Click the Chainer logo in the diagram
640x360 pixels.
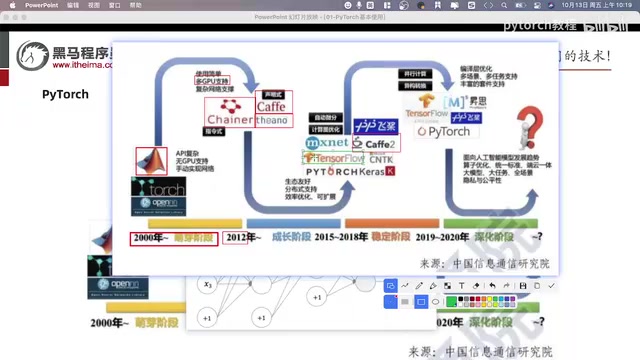[x=230, y=112]
